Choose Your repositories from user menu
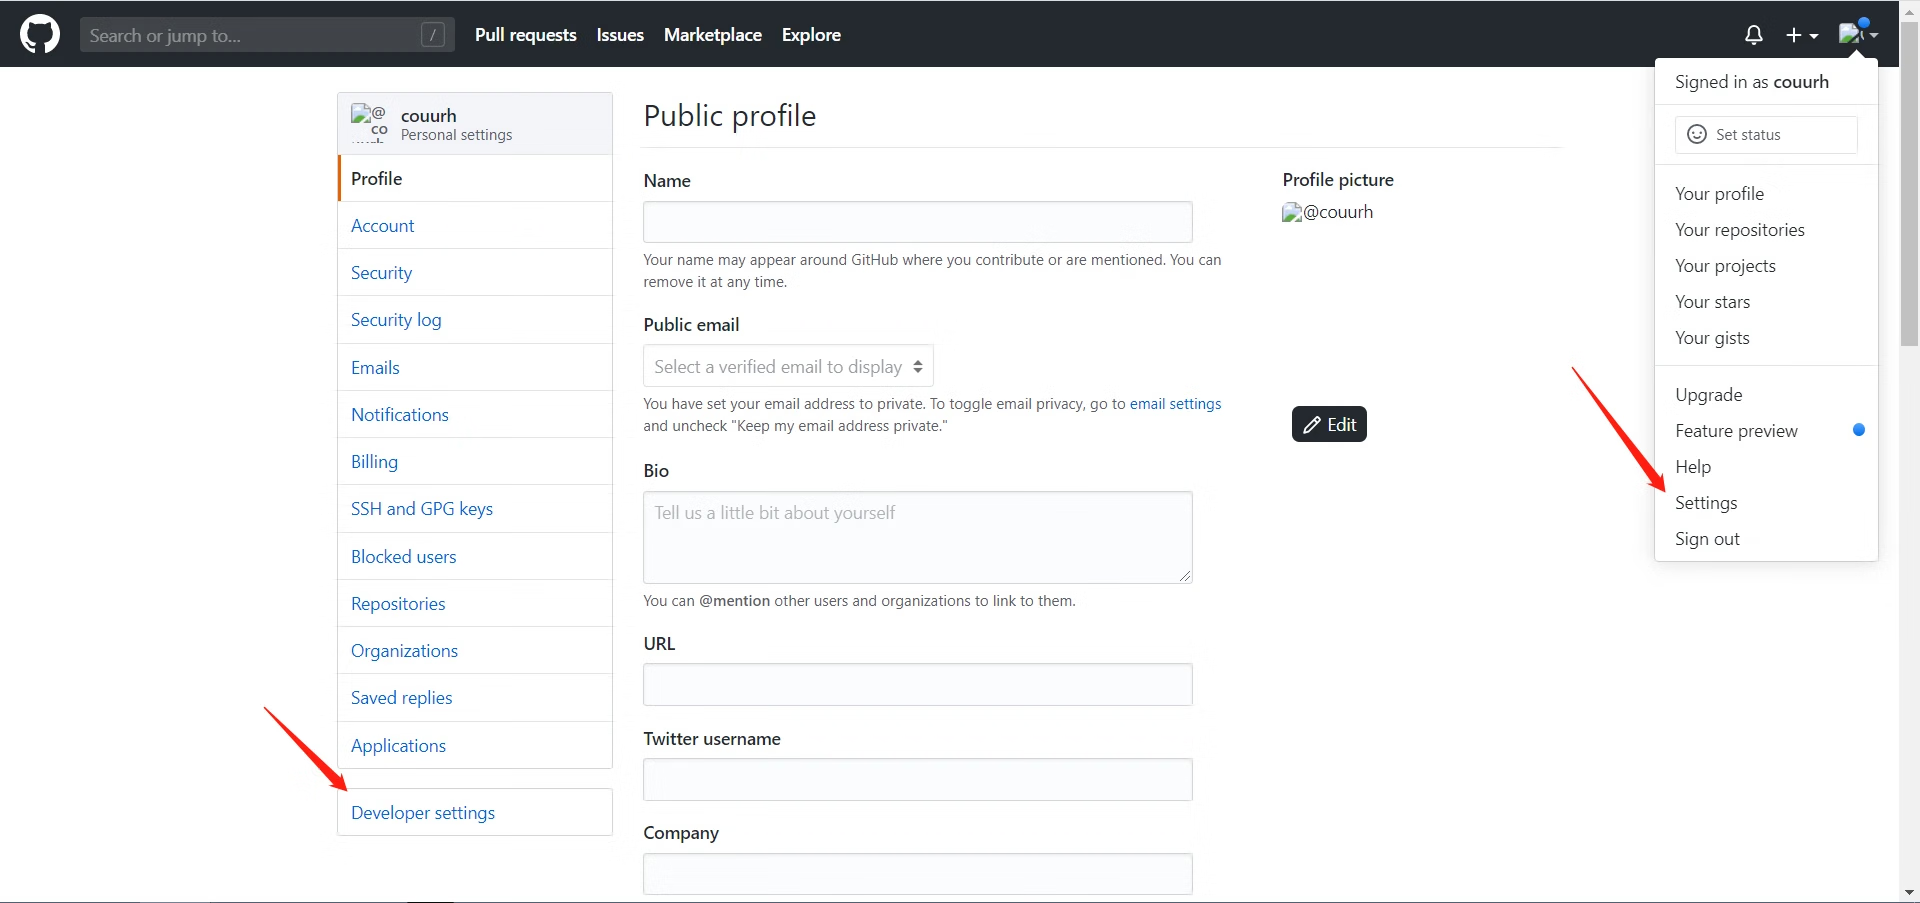This screenshot has height=903, width=1920. click(x=1766, y=229)
